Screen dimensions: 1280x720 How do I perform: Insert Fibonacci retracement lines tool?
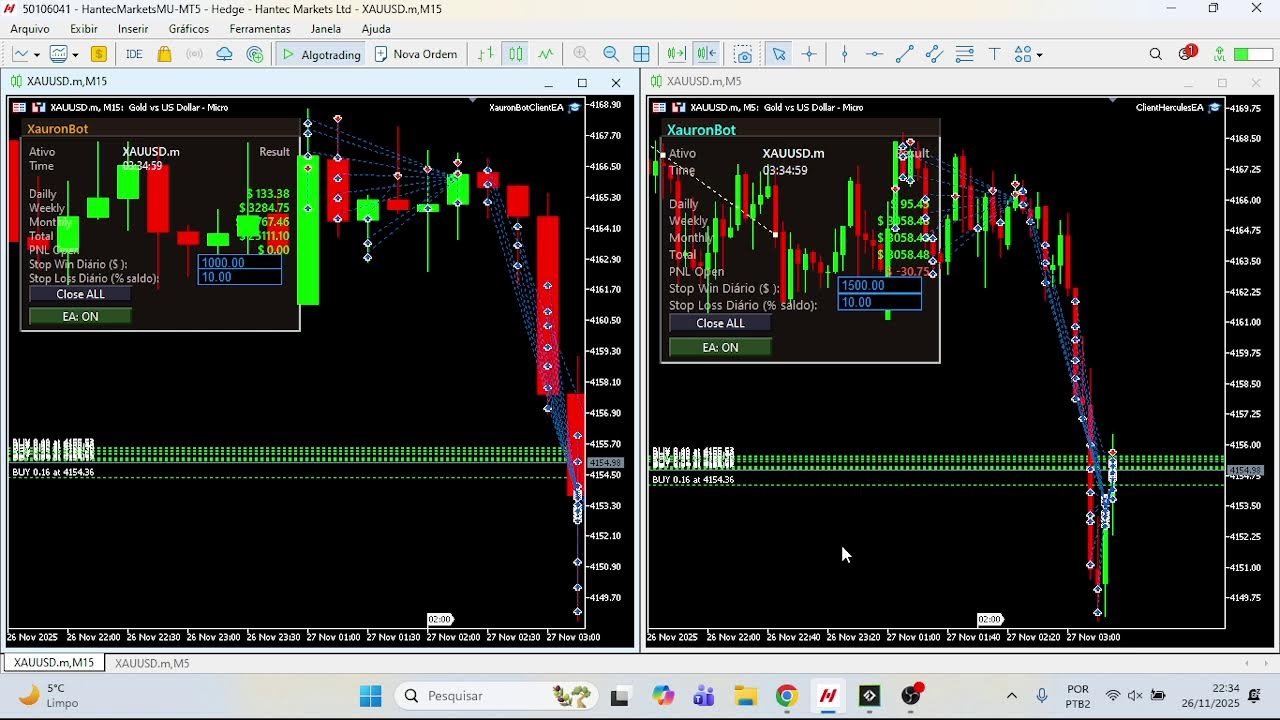tap(965, 54)
